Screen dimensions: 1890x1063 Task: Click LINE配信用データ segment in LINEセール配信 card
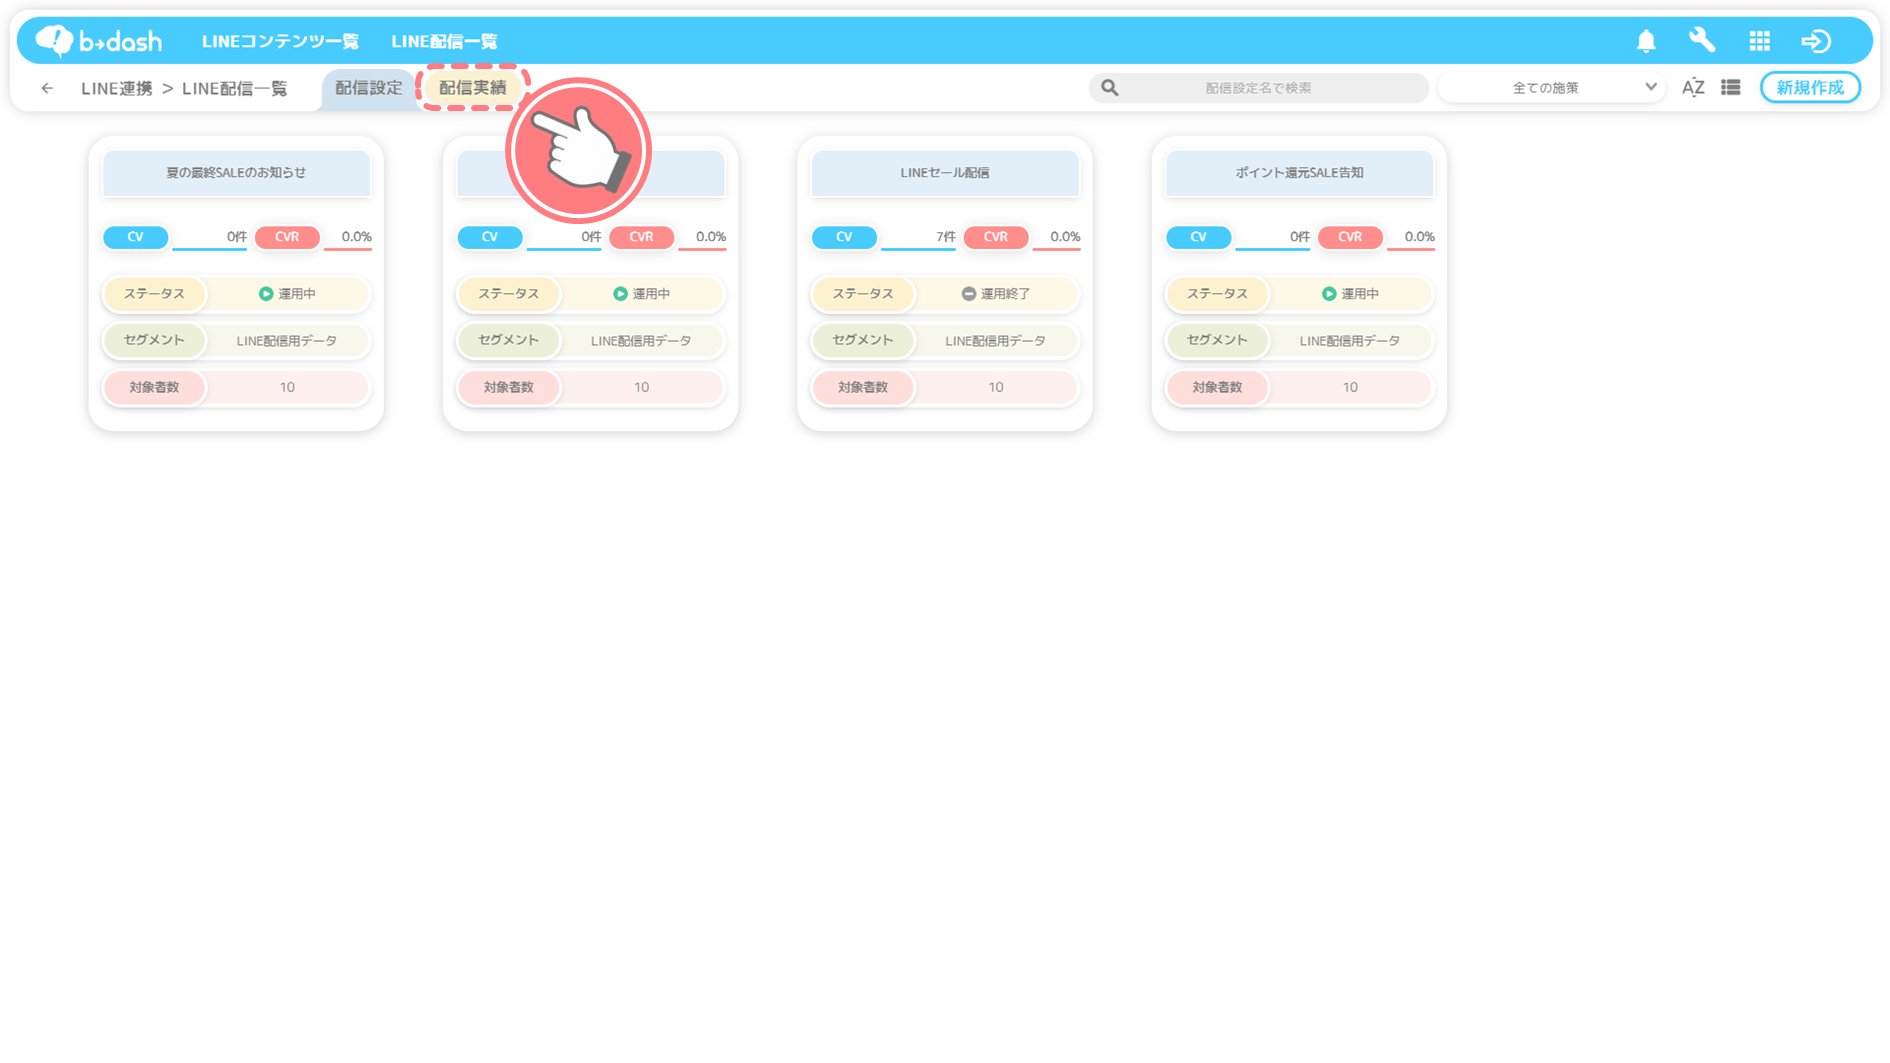tap(995, 341)
